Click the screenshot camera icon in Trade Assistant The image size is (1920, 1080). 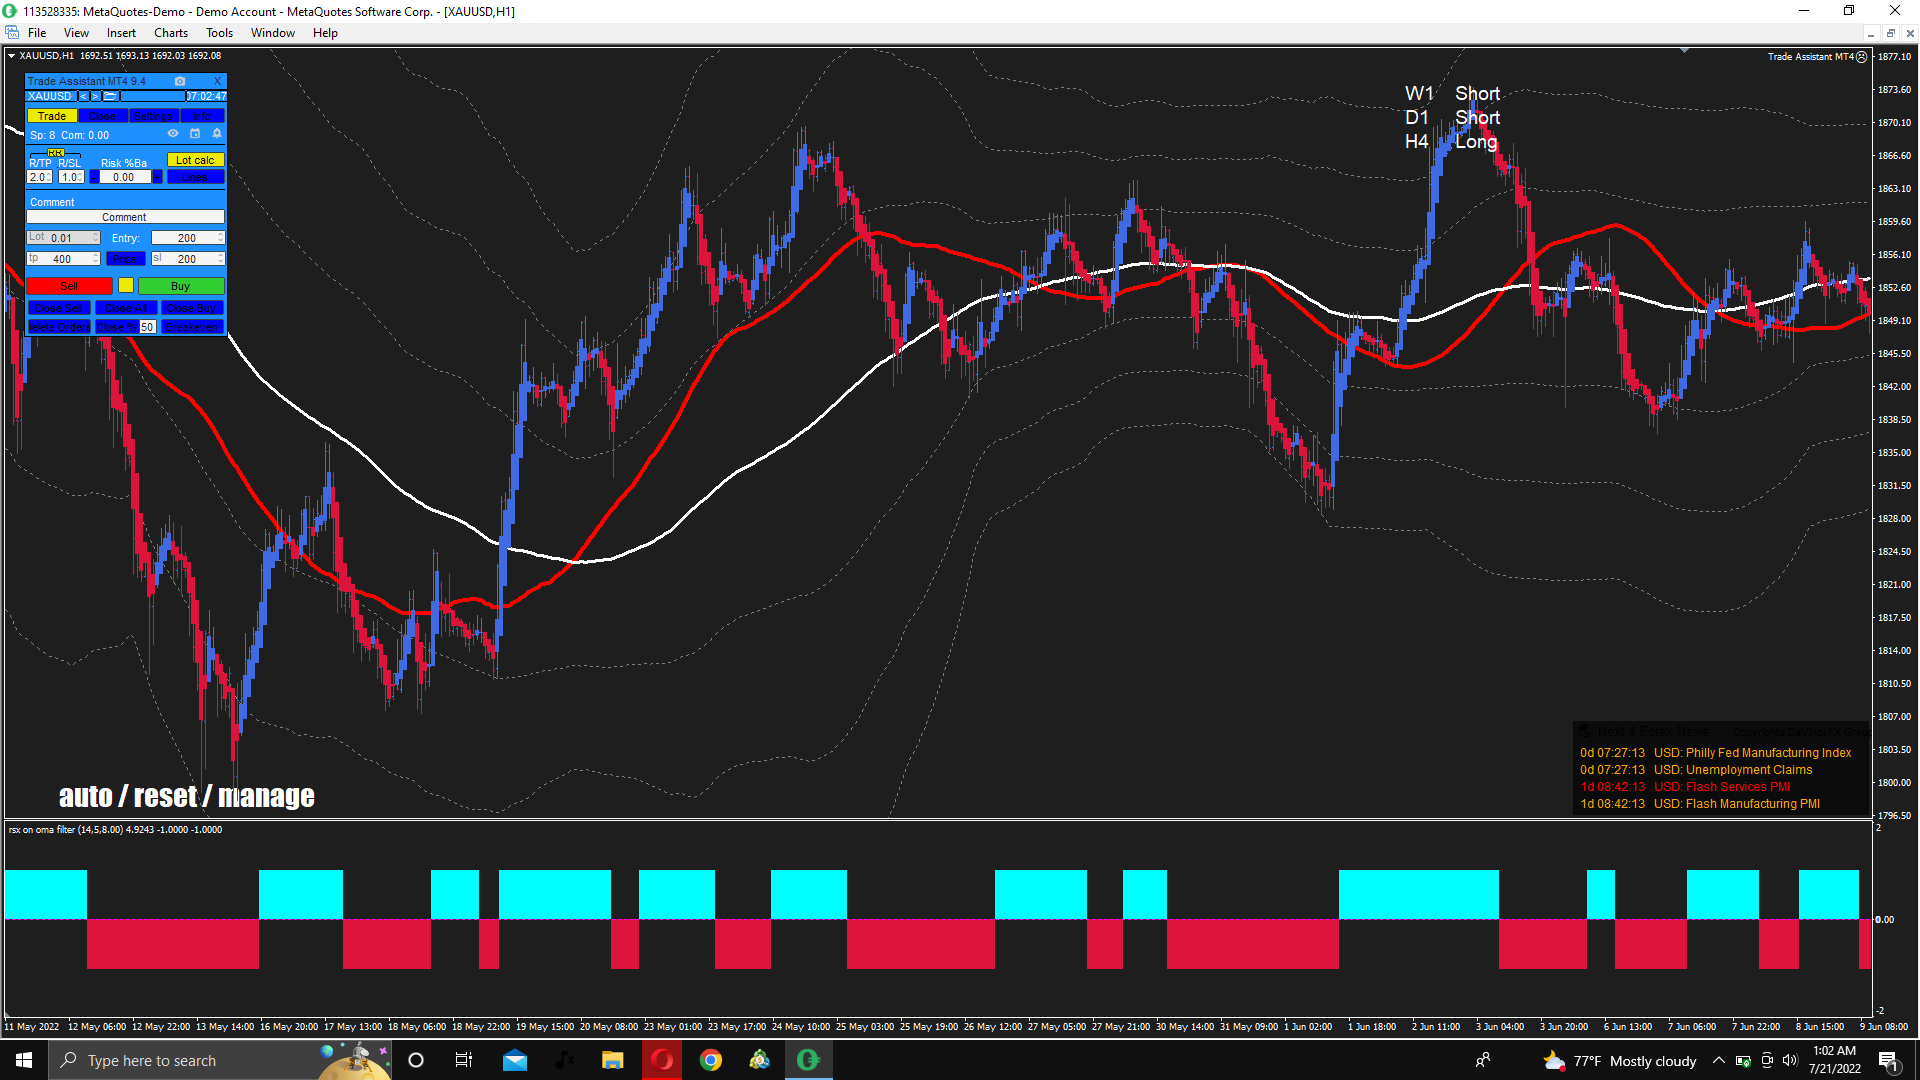[180, 81]
